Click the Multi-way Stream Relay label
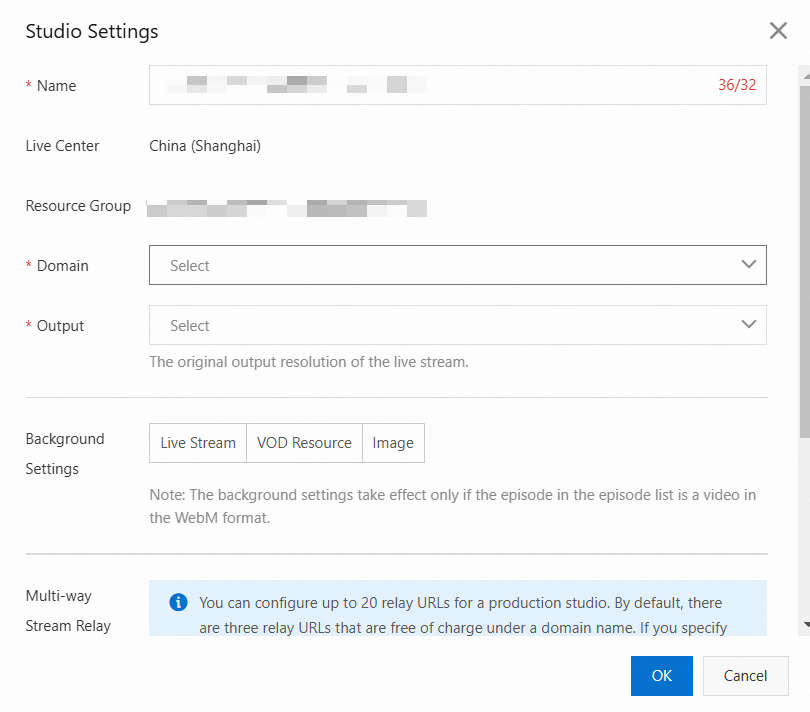Image resolution: width=810 pixels, height=712 pixels. (68, 610)
